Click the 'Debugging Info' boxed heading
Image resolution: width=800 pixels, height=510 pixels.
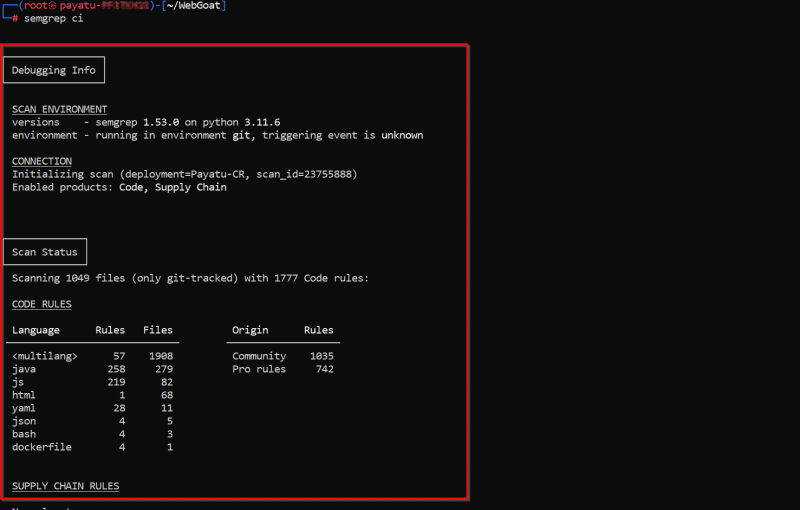pos(54,70)
